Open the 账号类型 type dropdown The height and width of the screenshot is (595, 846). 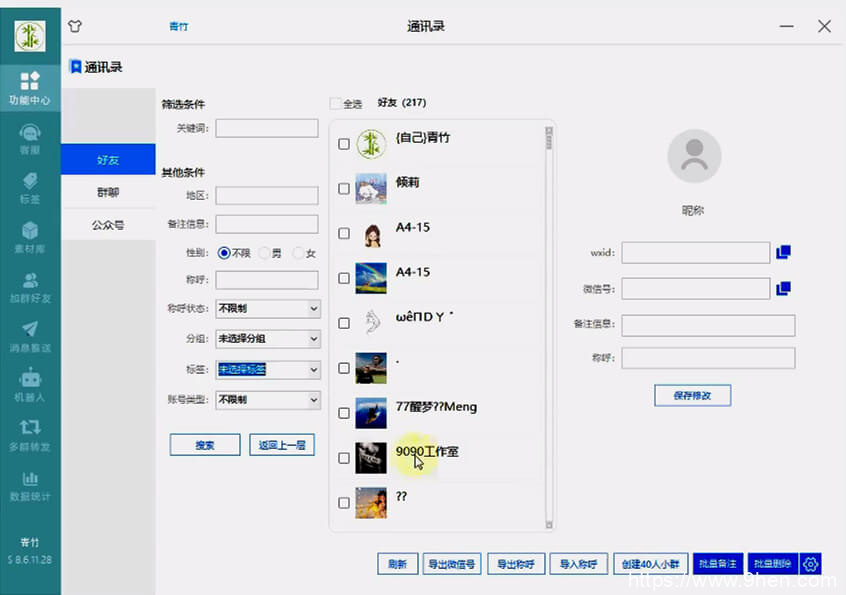(267, 399)
